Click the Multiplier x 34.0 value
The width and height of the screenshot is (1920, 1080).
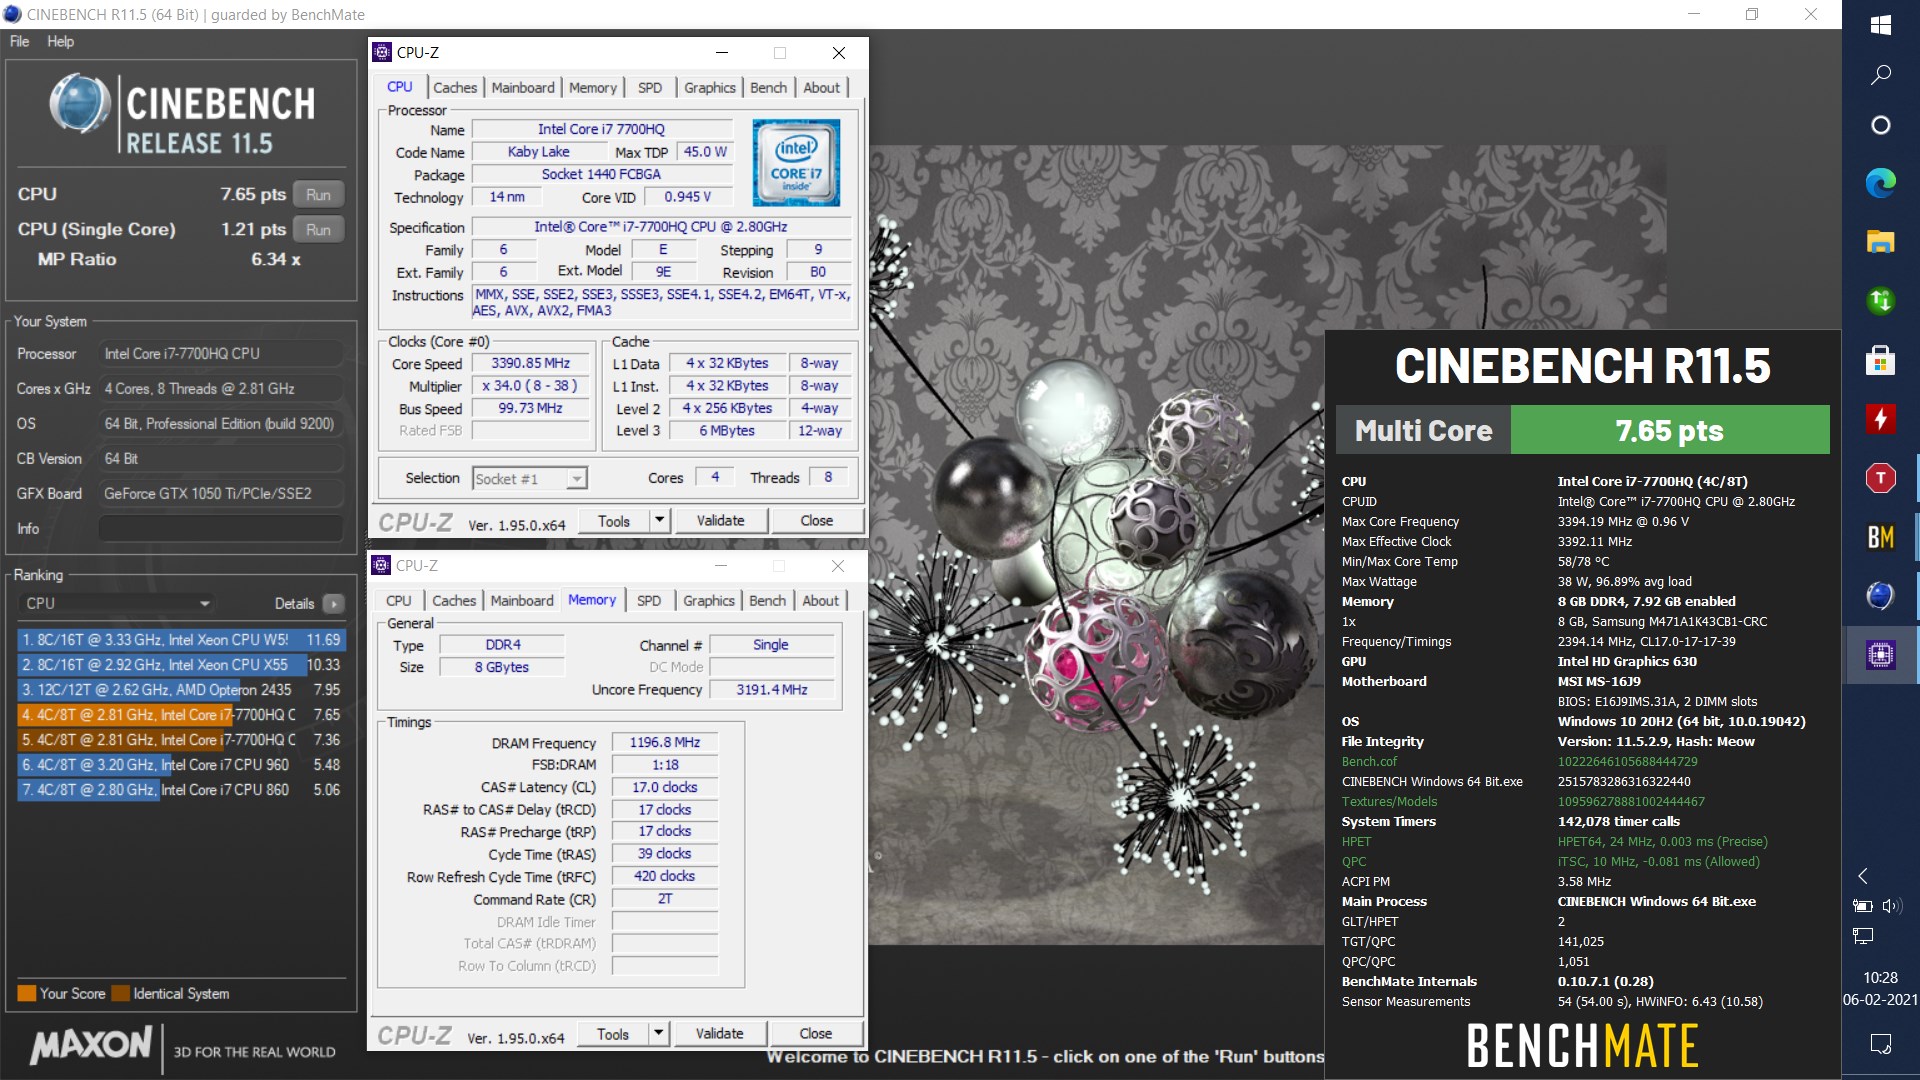point(530,385)
